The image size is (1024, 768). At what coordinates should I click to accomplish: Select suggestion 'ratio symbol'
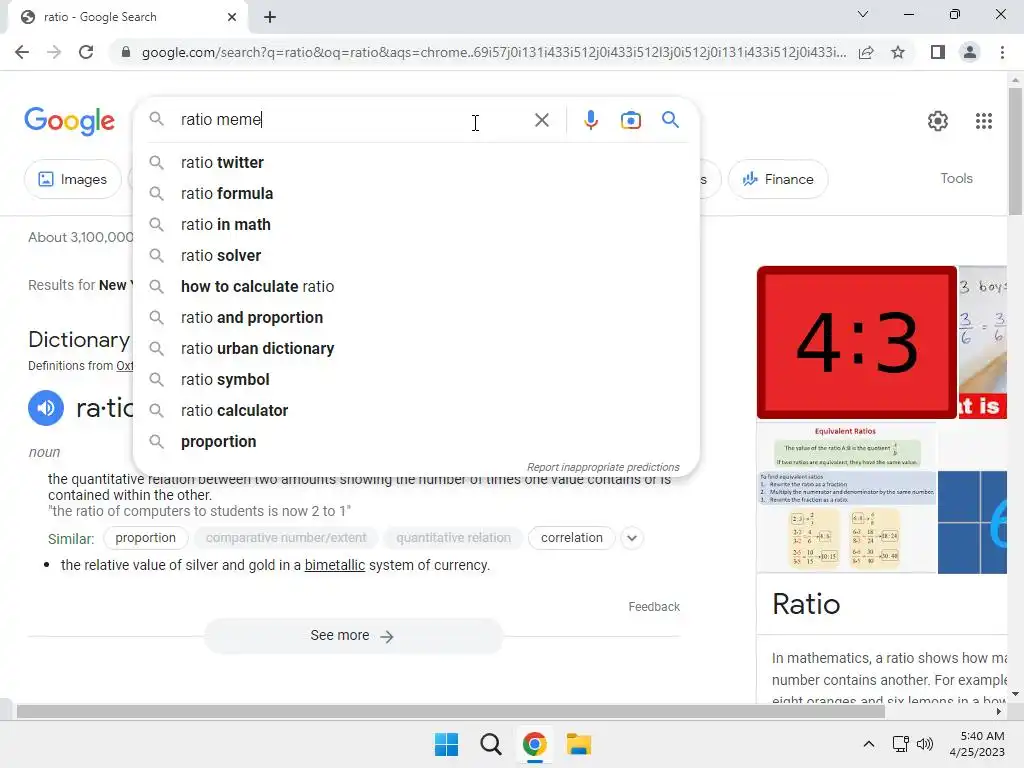point(416,379)
